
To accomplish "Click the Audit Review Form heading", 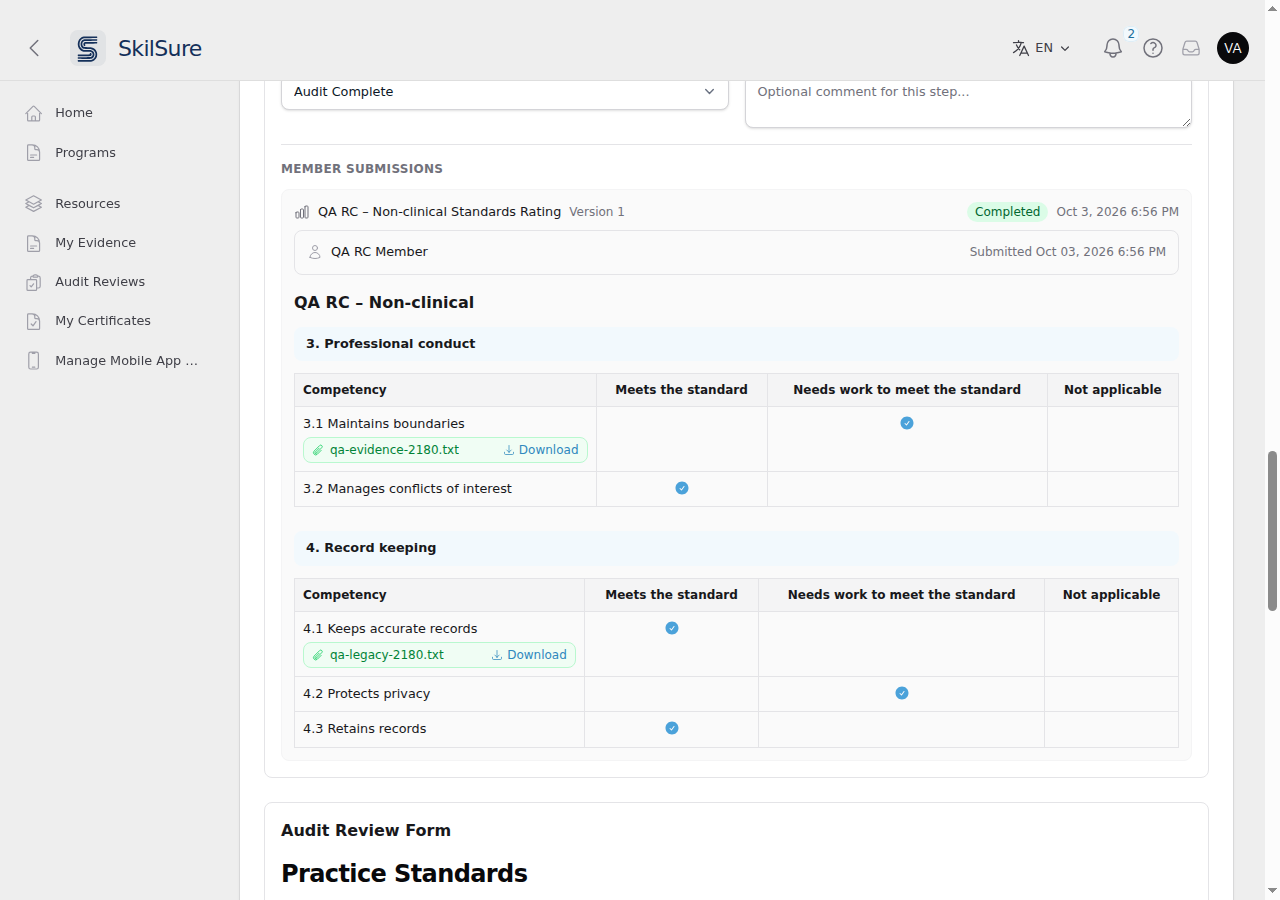I will click(x=366, y=830).
